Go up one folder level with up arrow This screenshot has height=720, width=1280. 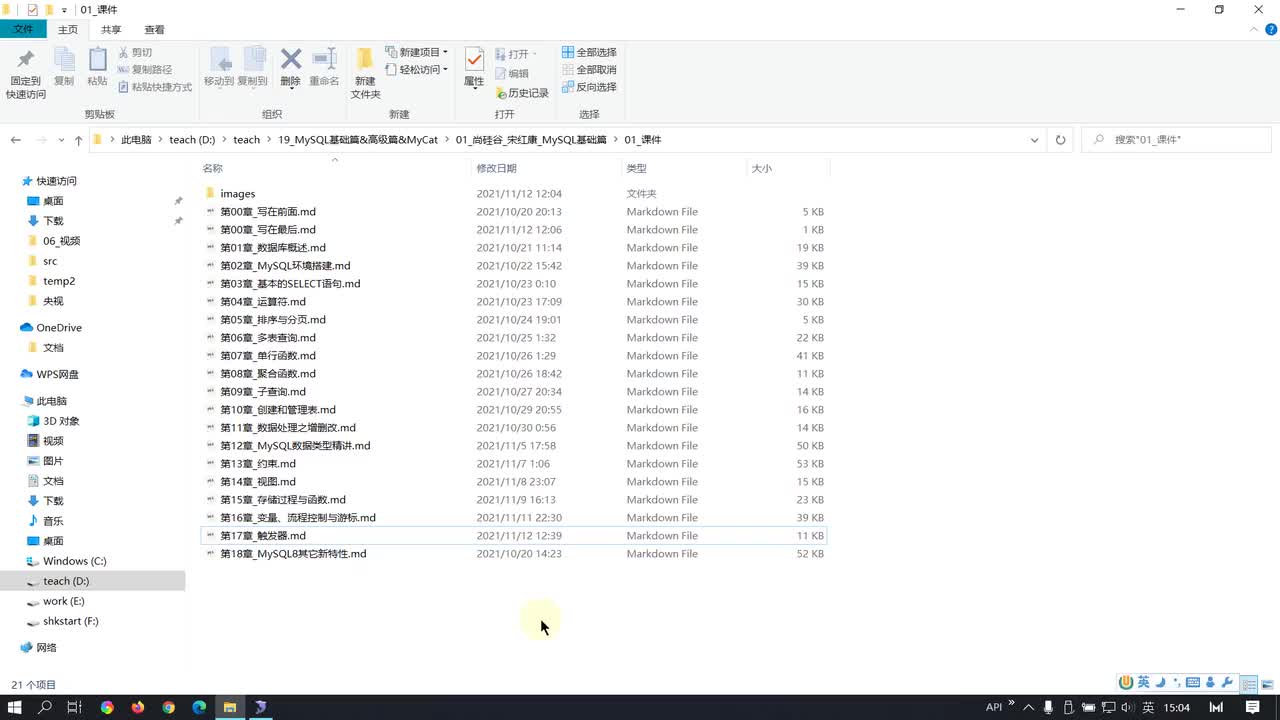click(78, 140)
